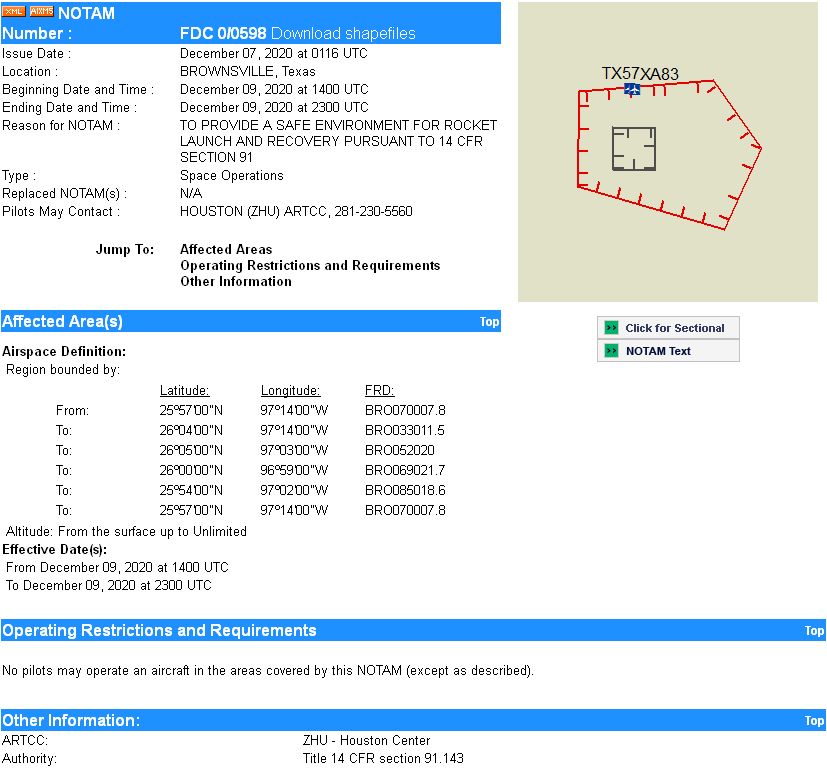Viewport: 827px width, 772px height.
Task: Click Top link in Operating Restrictions header
Action: 814,631
